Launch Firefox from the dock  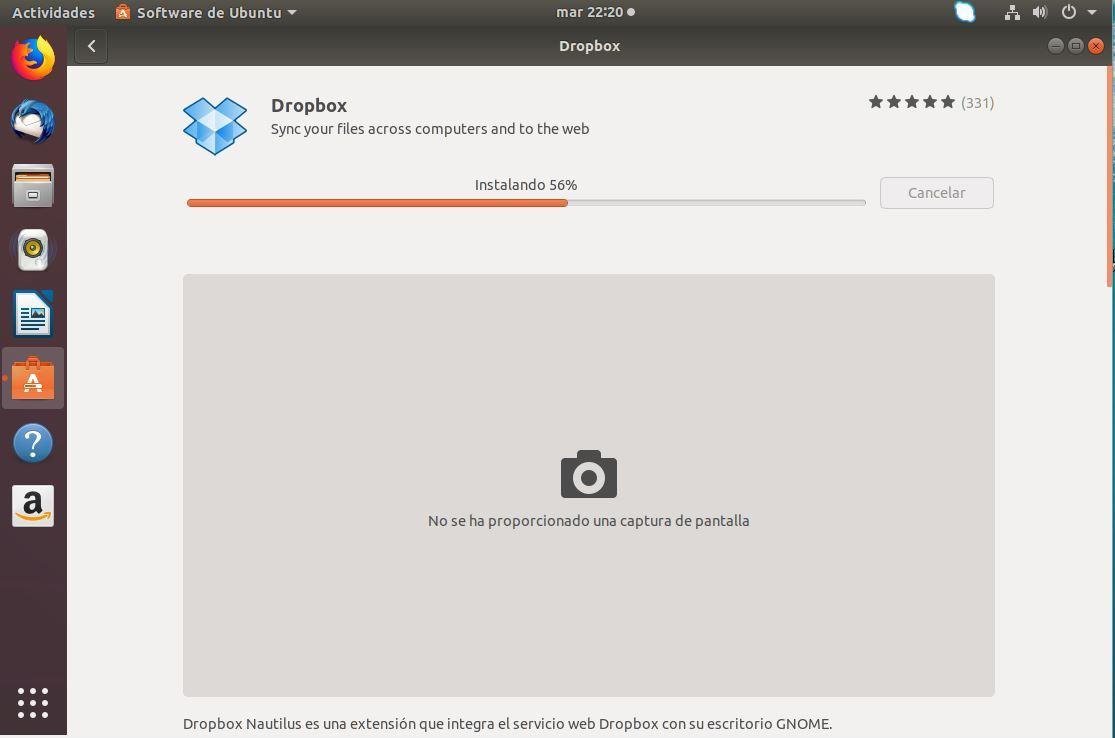[x=33, y=57]
